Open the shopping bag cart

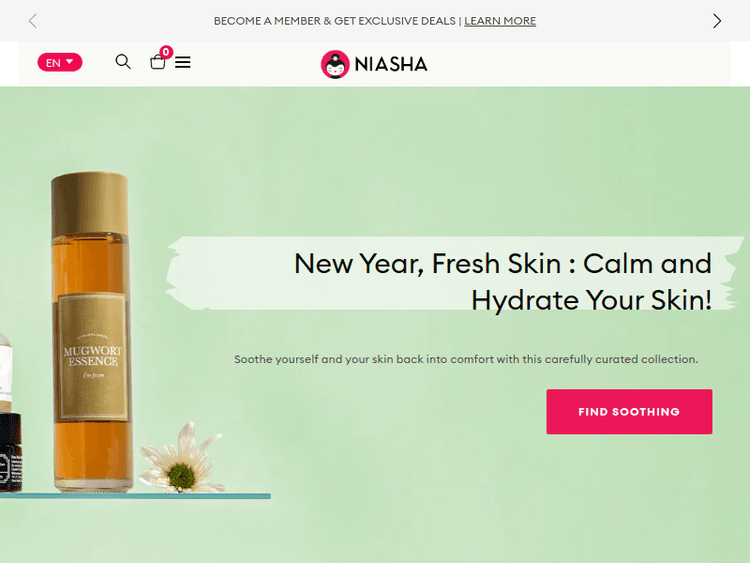pyautogui.click(x=157, y=63)
